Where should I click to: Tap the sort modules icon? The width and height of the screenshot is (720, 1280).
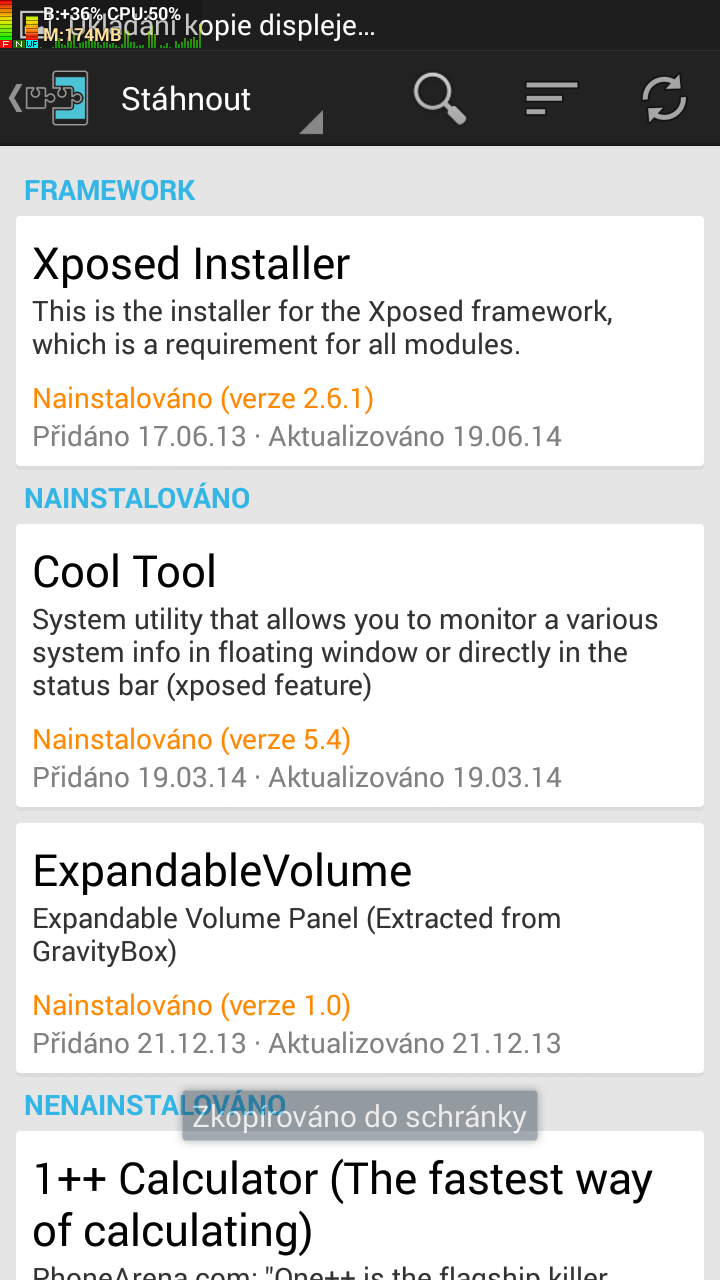point(551,99)
